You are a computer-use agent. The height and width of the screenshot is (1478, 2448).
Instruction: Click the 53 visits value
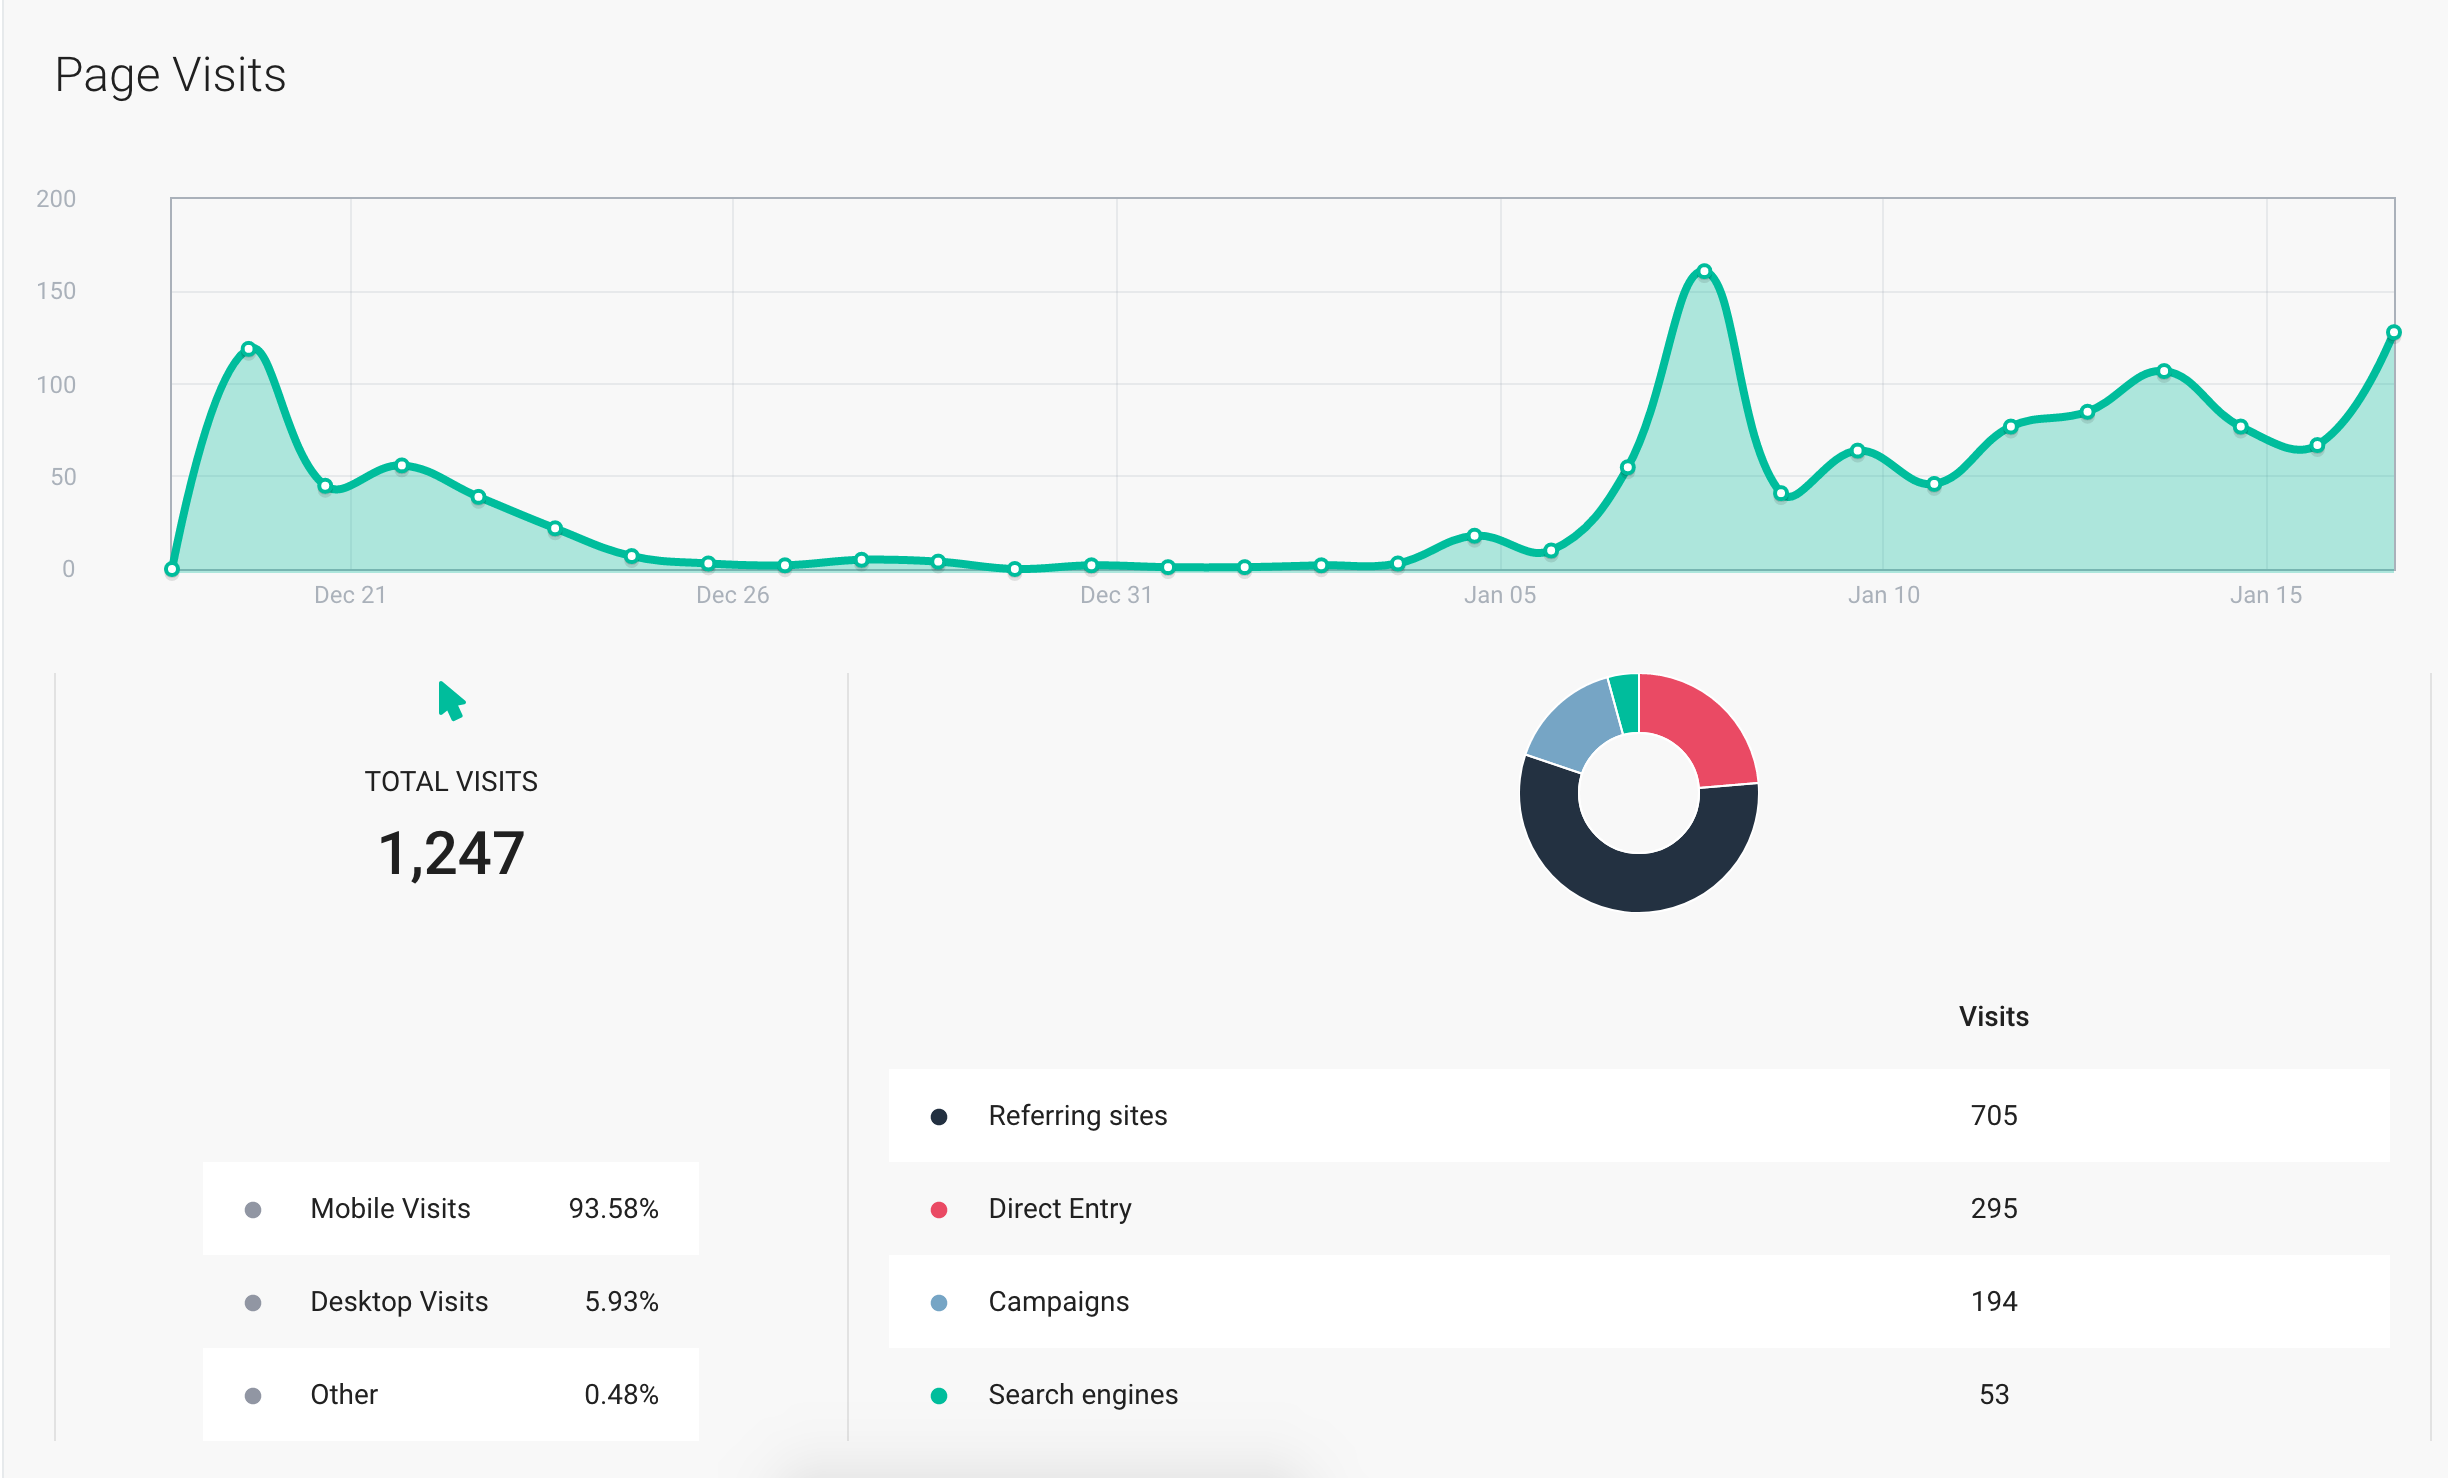(1993, 1394)
